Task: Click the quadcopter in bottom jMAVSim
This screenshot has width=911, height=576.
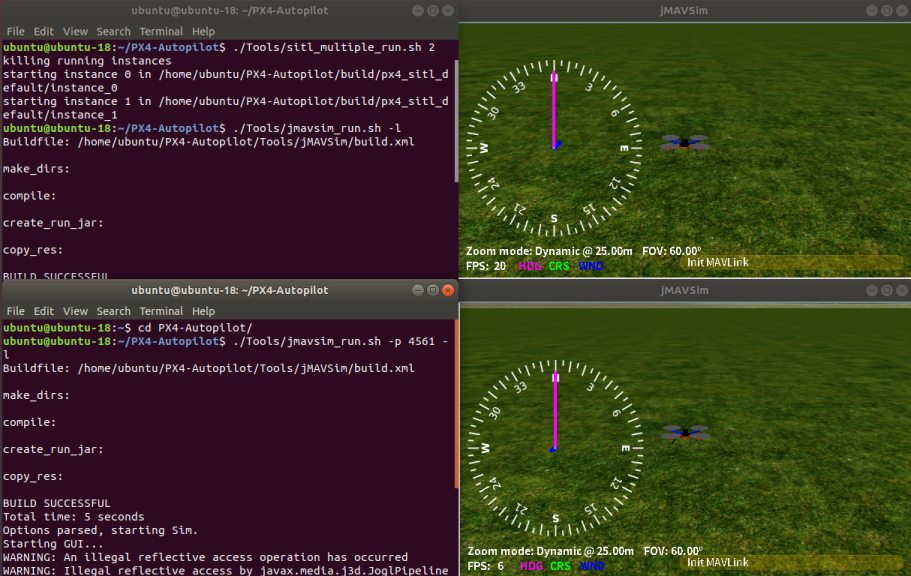Action: point(686,433)
